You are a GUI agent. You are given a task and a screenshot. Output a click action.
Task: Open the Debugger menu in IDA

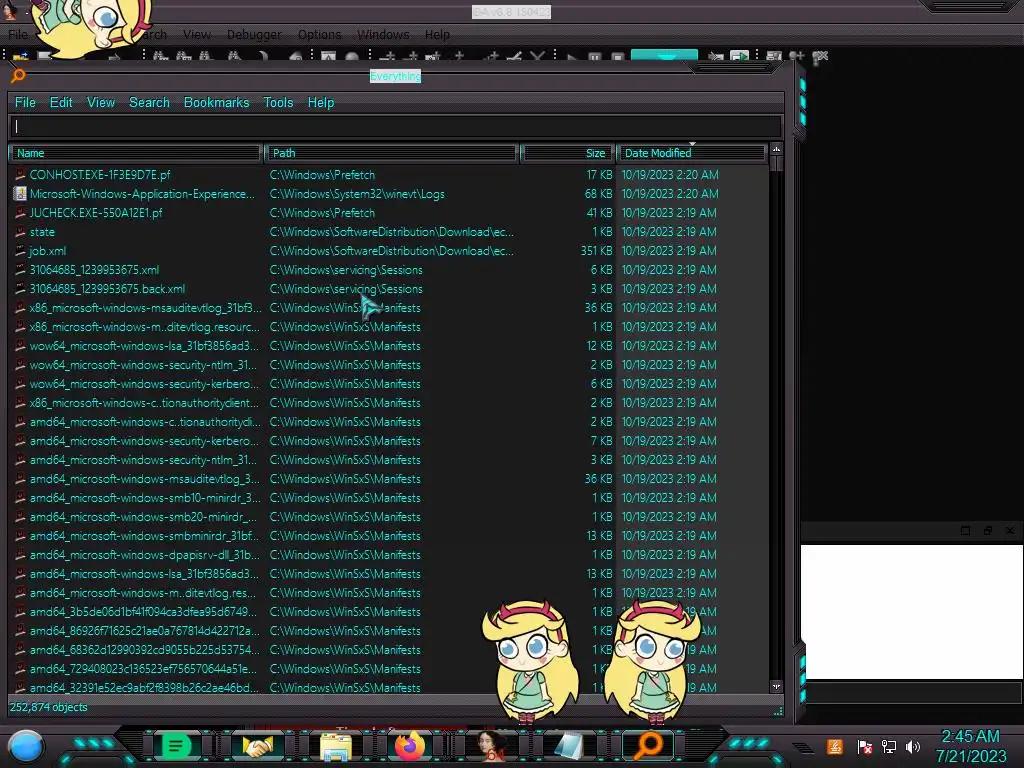point(254,34)
